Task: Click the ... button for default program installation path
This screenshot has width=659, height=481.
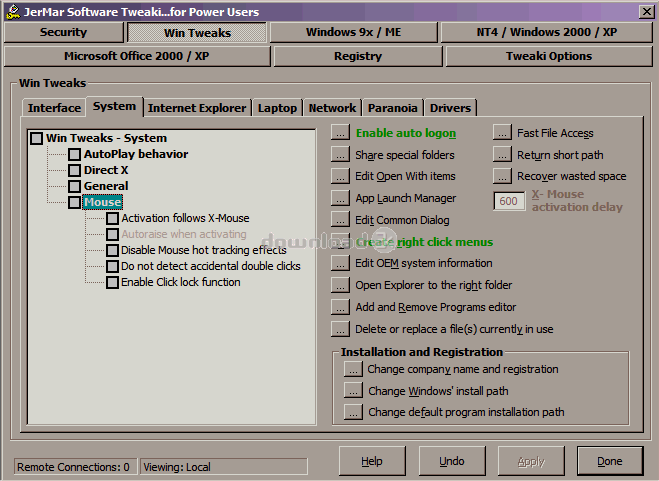Action: point(353,412)
